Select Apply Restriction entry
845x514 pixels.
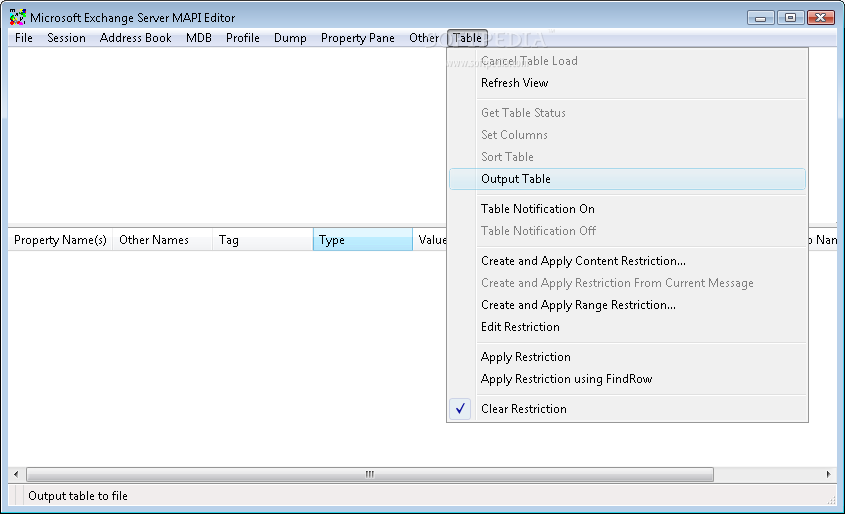click(627, 357)
